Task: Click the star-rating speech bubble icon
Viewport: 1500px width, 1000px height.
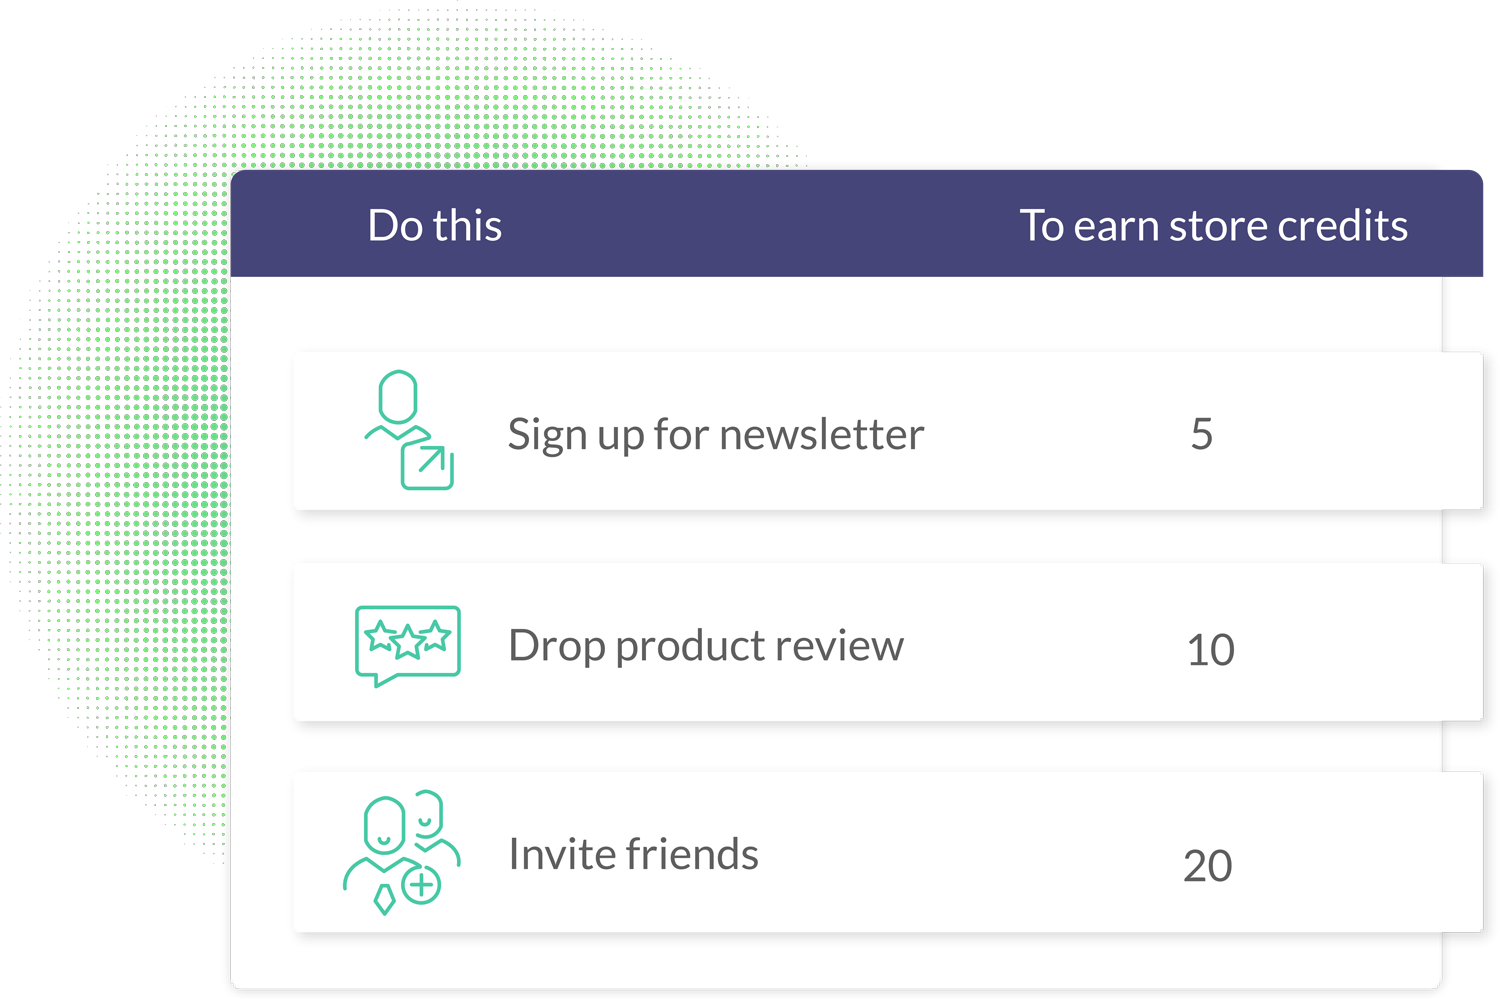Action: [x=407, y=643]
